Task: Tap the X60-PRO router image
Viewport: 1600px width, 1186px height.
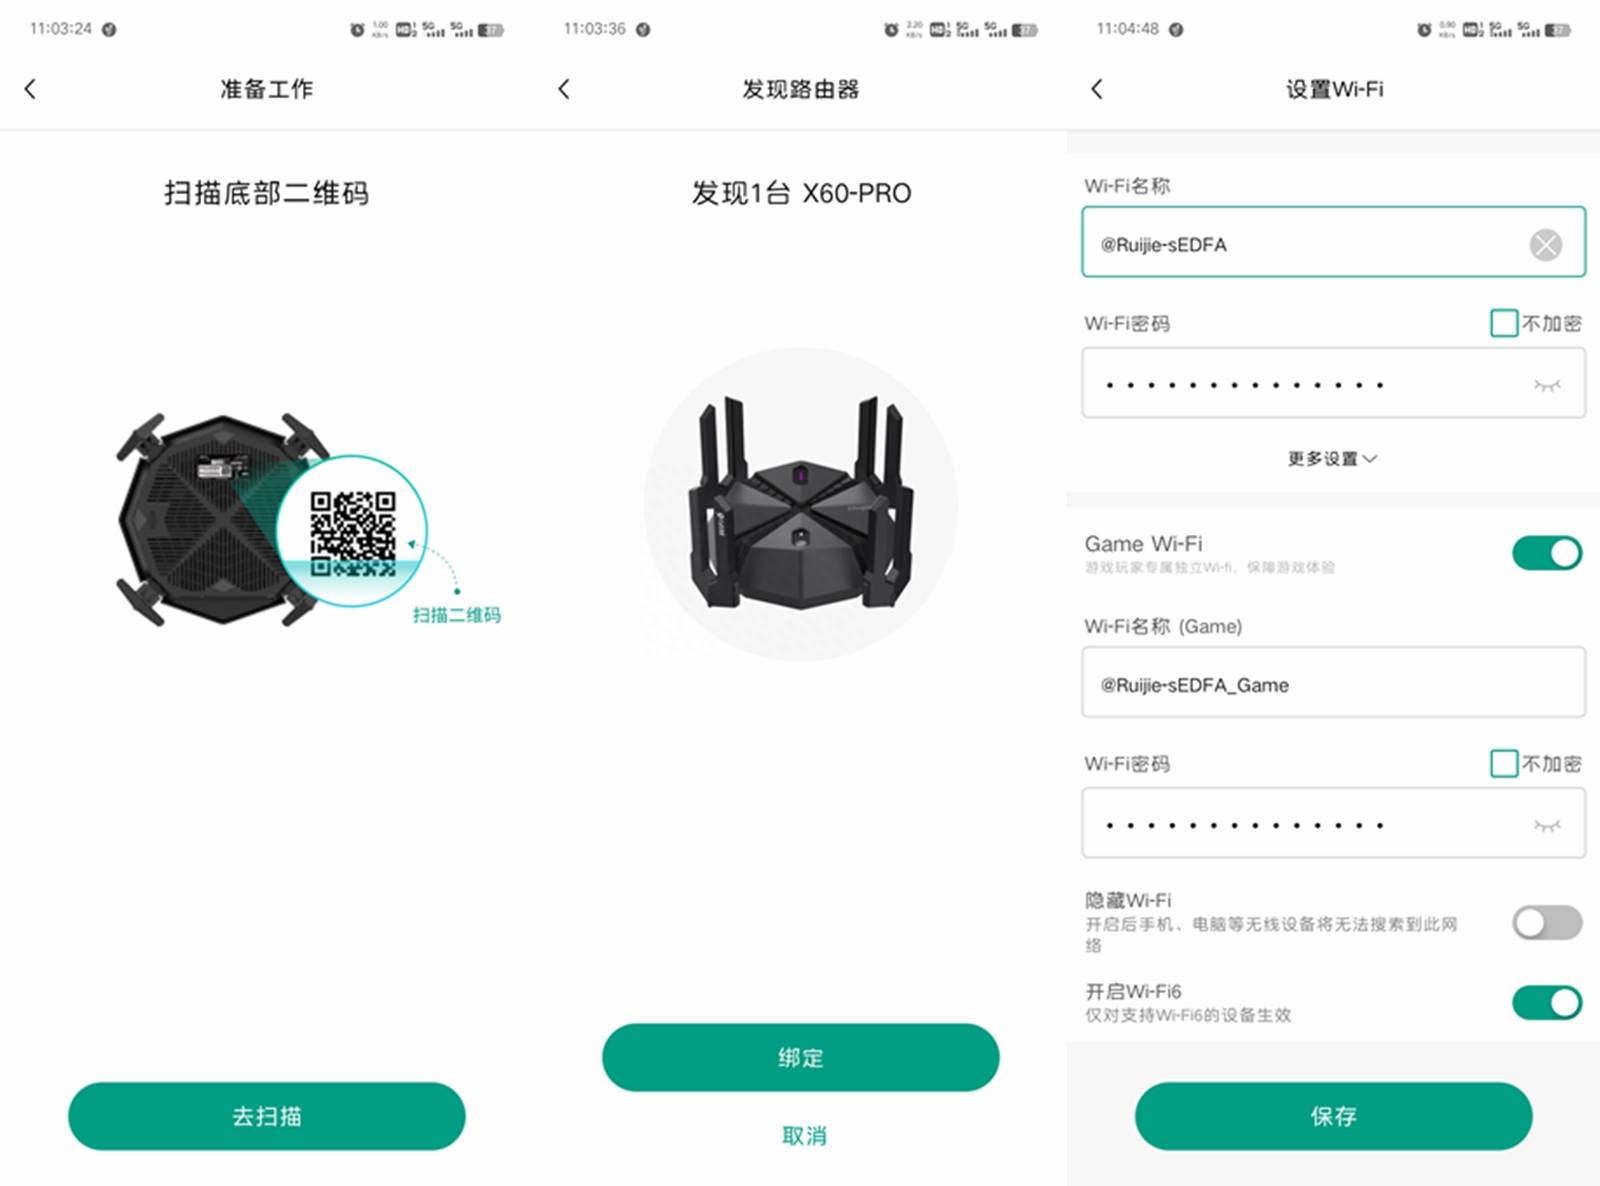Action: point(800,503)
